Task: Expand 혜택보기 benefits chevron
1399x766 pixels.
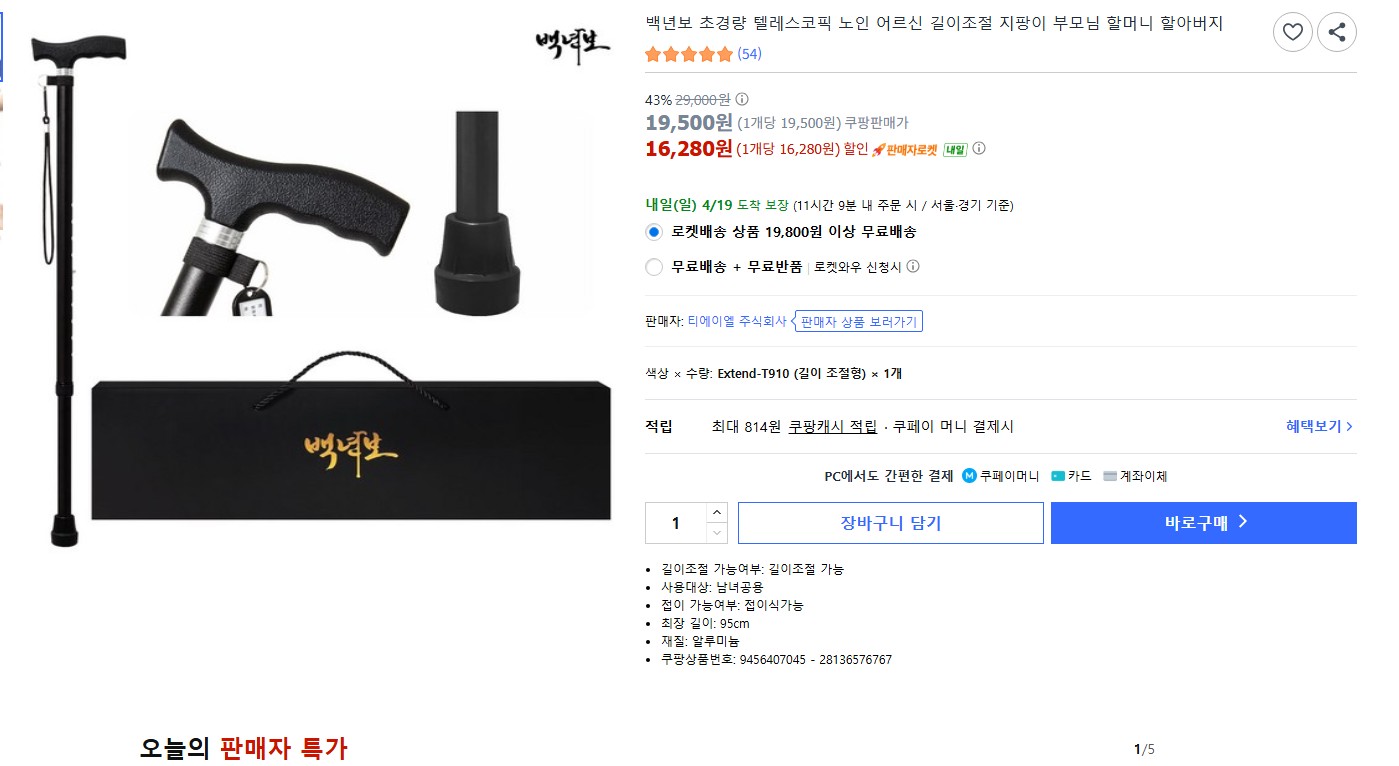Action: click(1319, 426)
